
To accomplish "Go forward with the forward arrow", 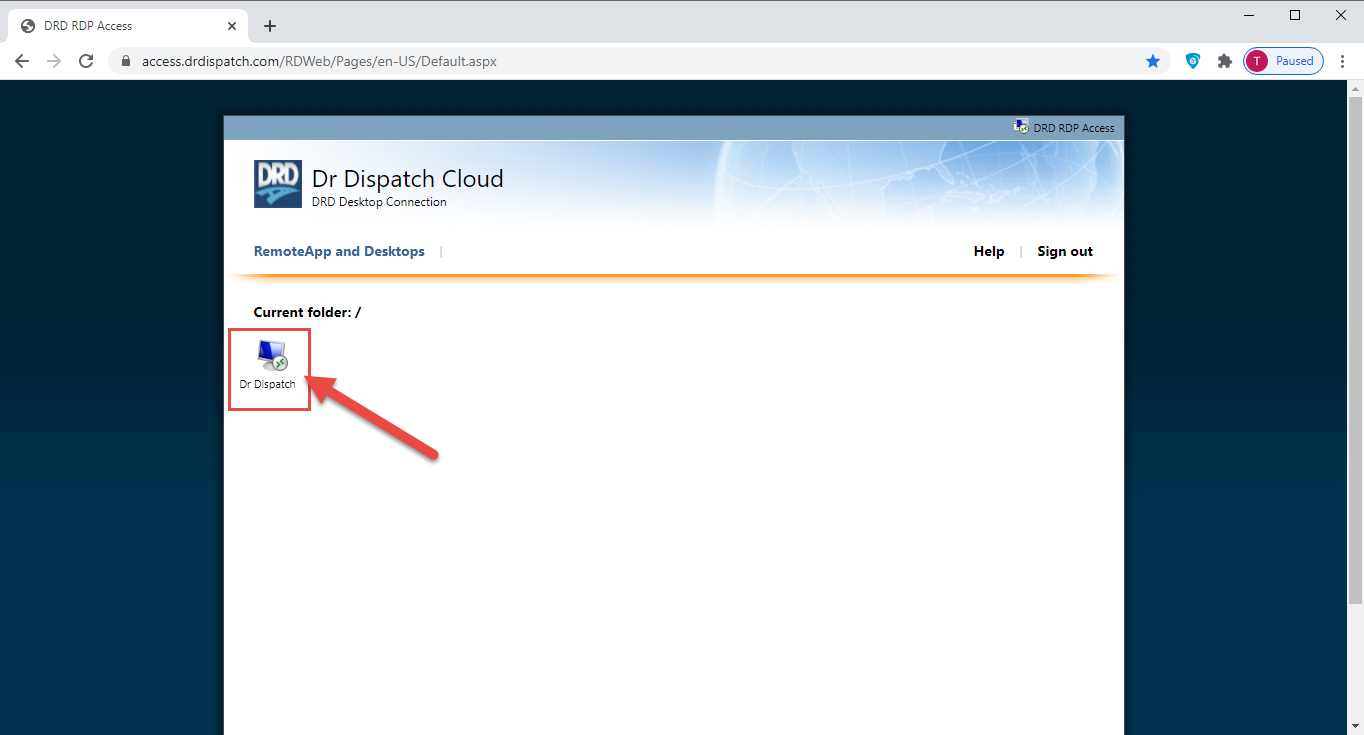I will 54,61.
